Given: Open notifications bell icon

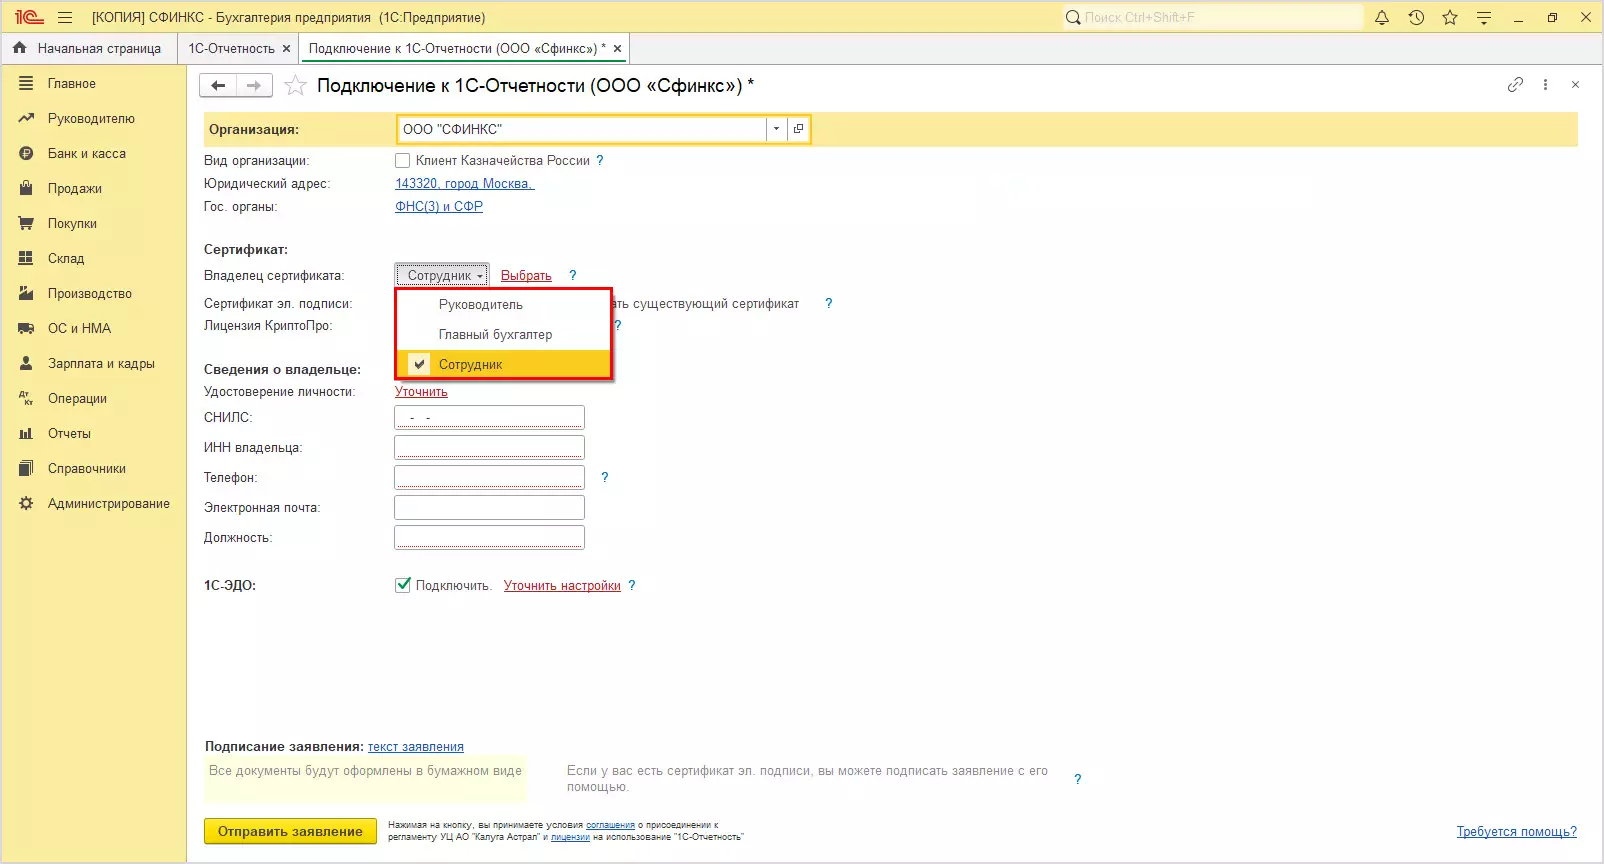Looking at the screenshot, I should (1382, 17).
